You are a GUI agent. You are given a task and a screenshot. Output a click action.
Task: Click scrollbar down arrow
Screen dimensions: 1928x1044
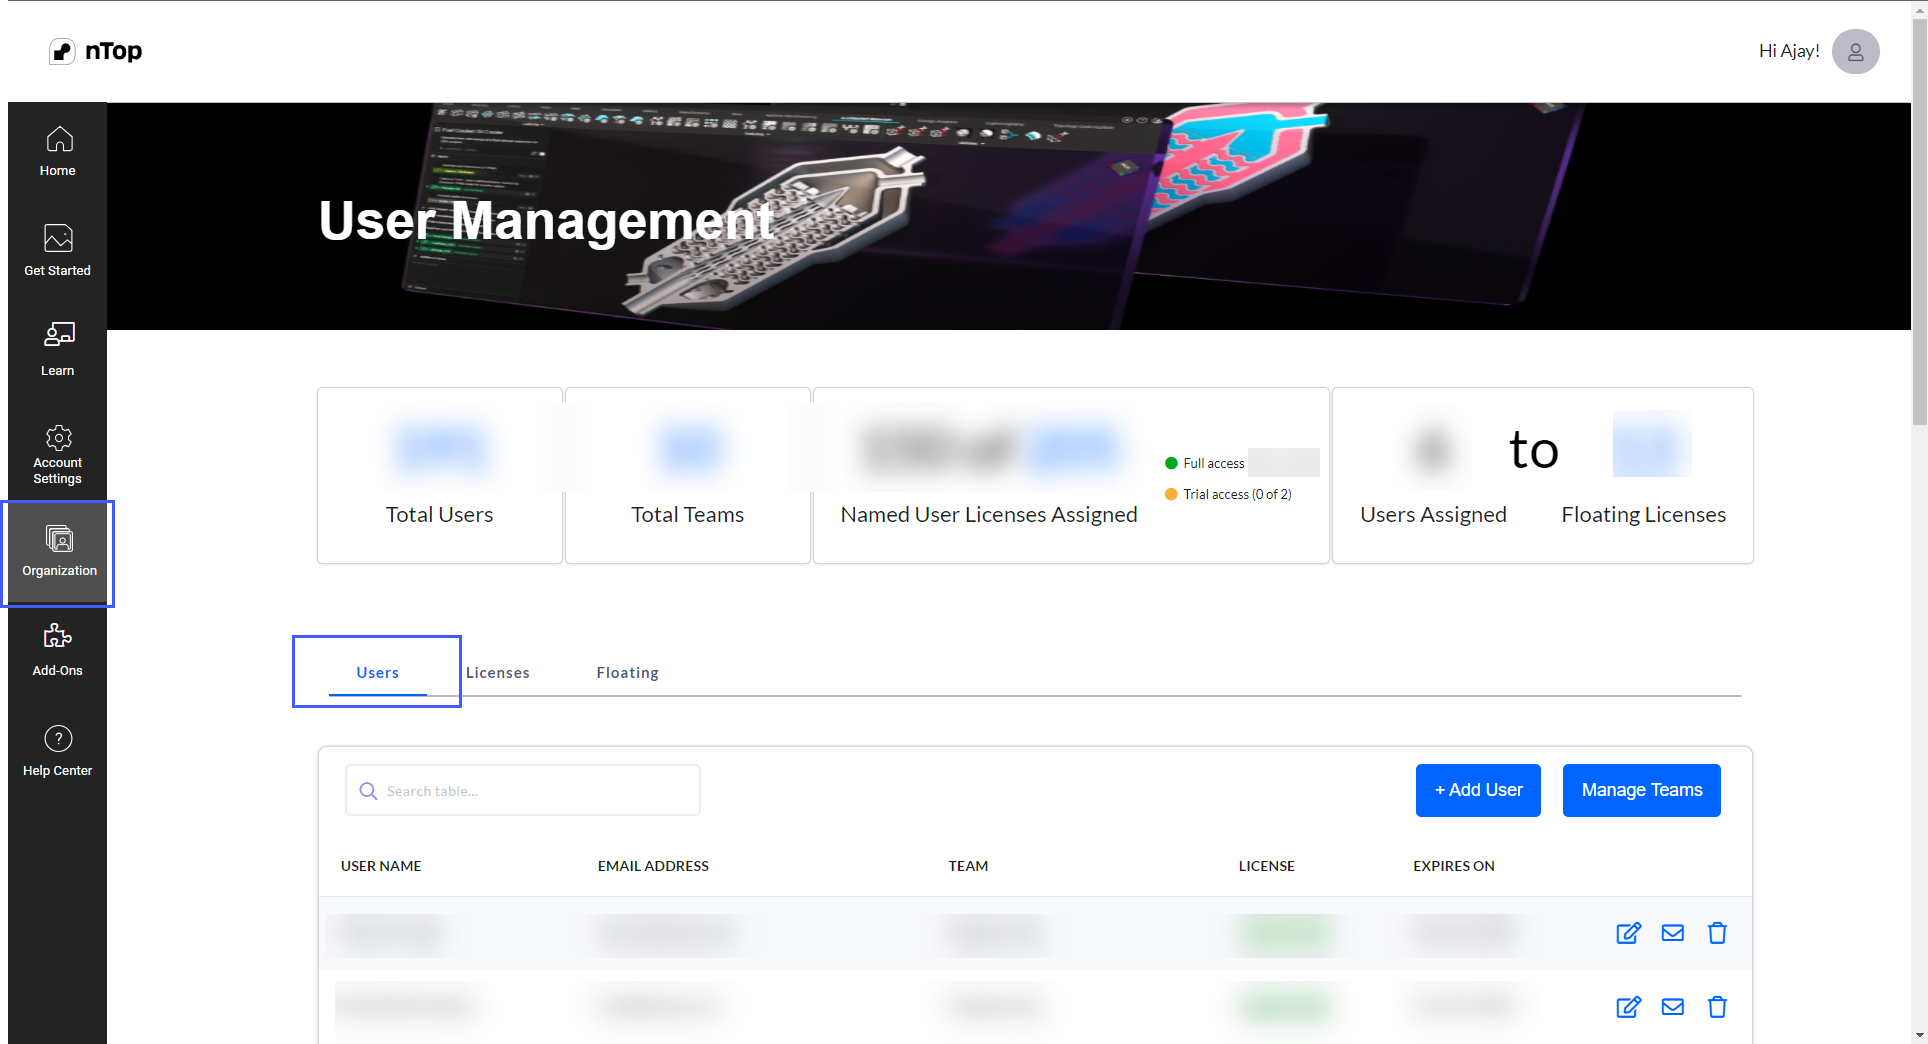(x=1919, y=1035)
